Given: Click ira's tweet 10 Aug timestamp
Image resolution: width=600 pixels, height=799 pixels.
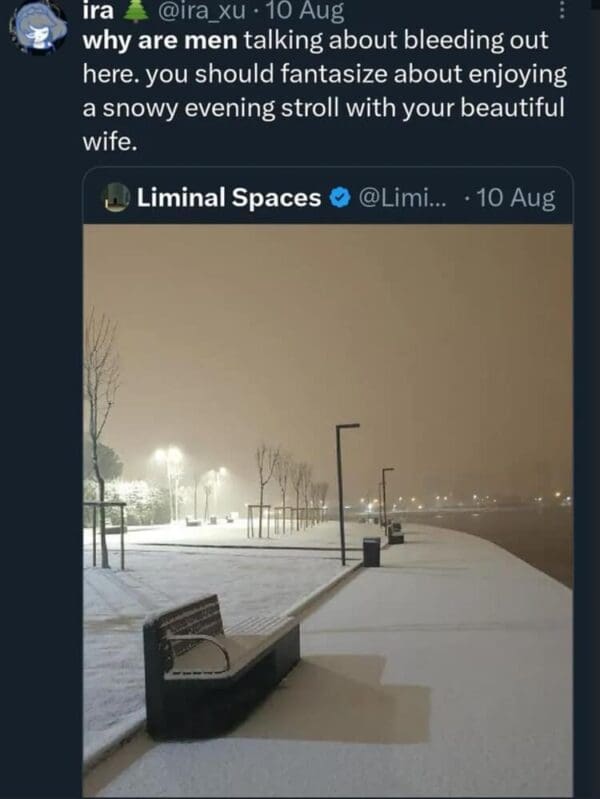Looking at the screenshot, I should pyautogui.click(x=306, y=12).
